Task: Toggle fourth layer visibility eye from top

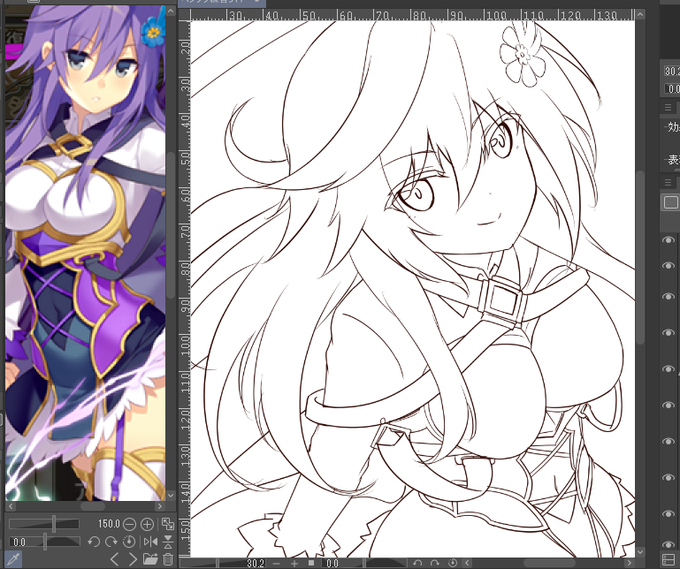Action: pyautogui.click(x=668, y=333)
